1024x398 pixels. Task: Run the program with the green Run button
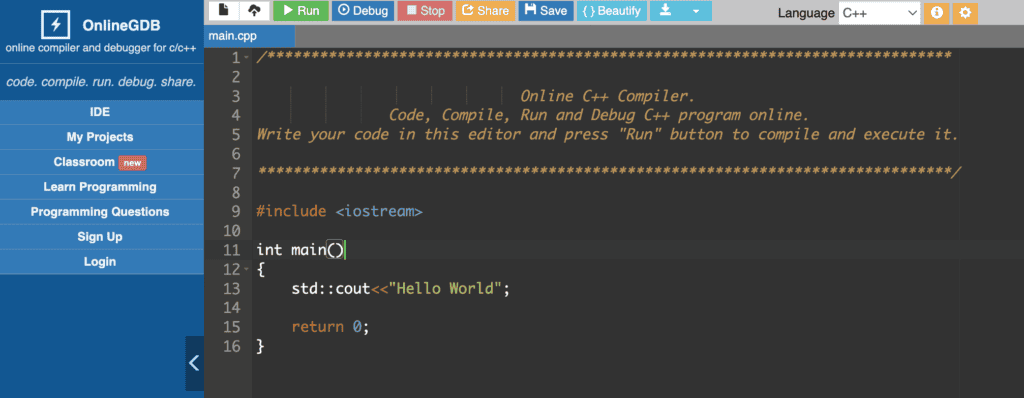point(301,10)
